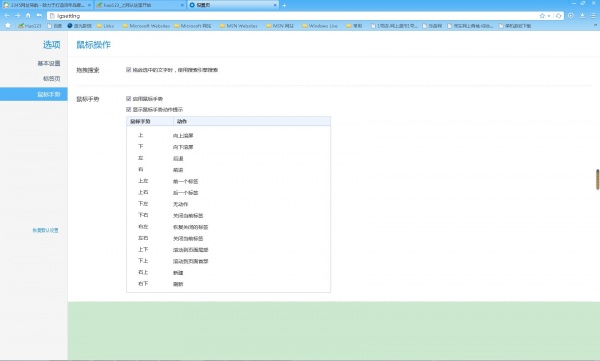The image size is (600, 361).
Task: Go back using the browser back arrow
Action: (x=7, y=16)
